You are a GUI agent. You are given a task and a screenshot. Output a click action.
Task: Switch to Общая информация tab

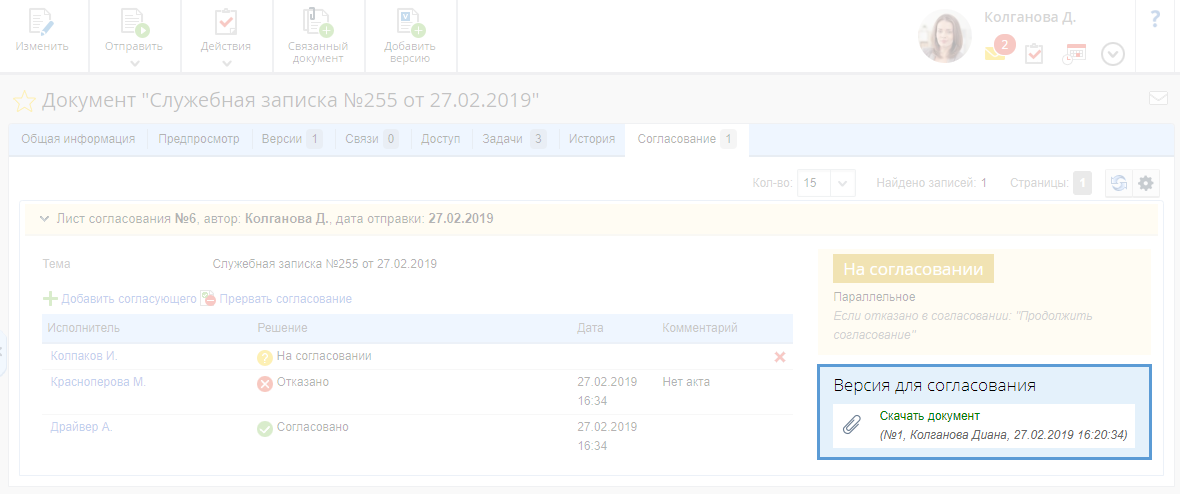pyautogui.click(x=78, y=139)
